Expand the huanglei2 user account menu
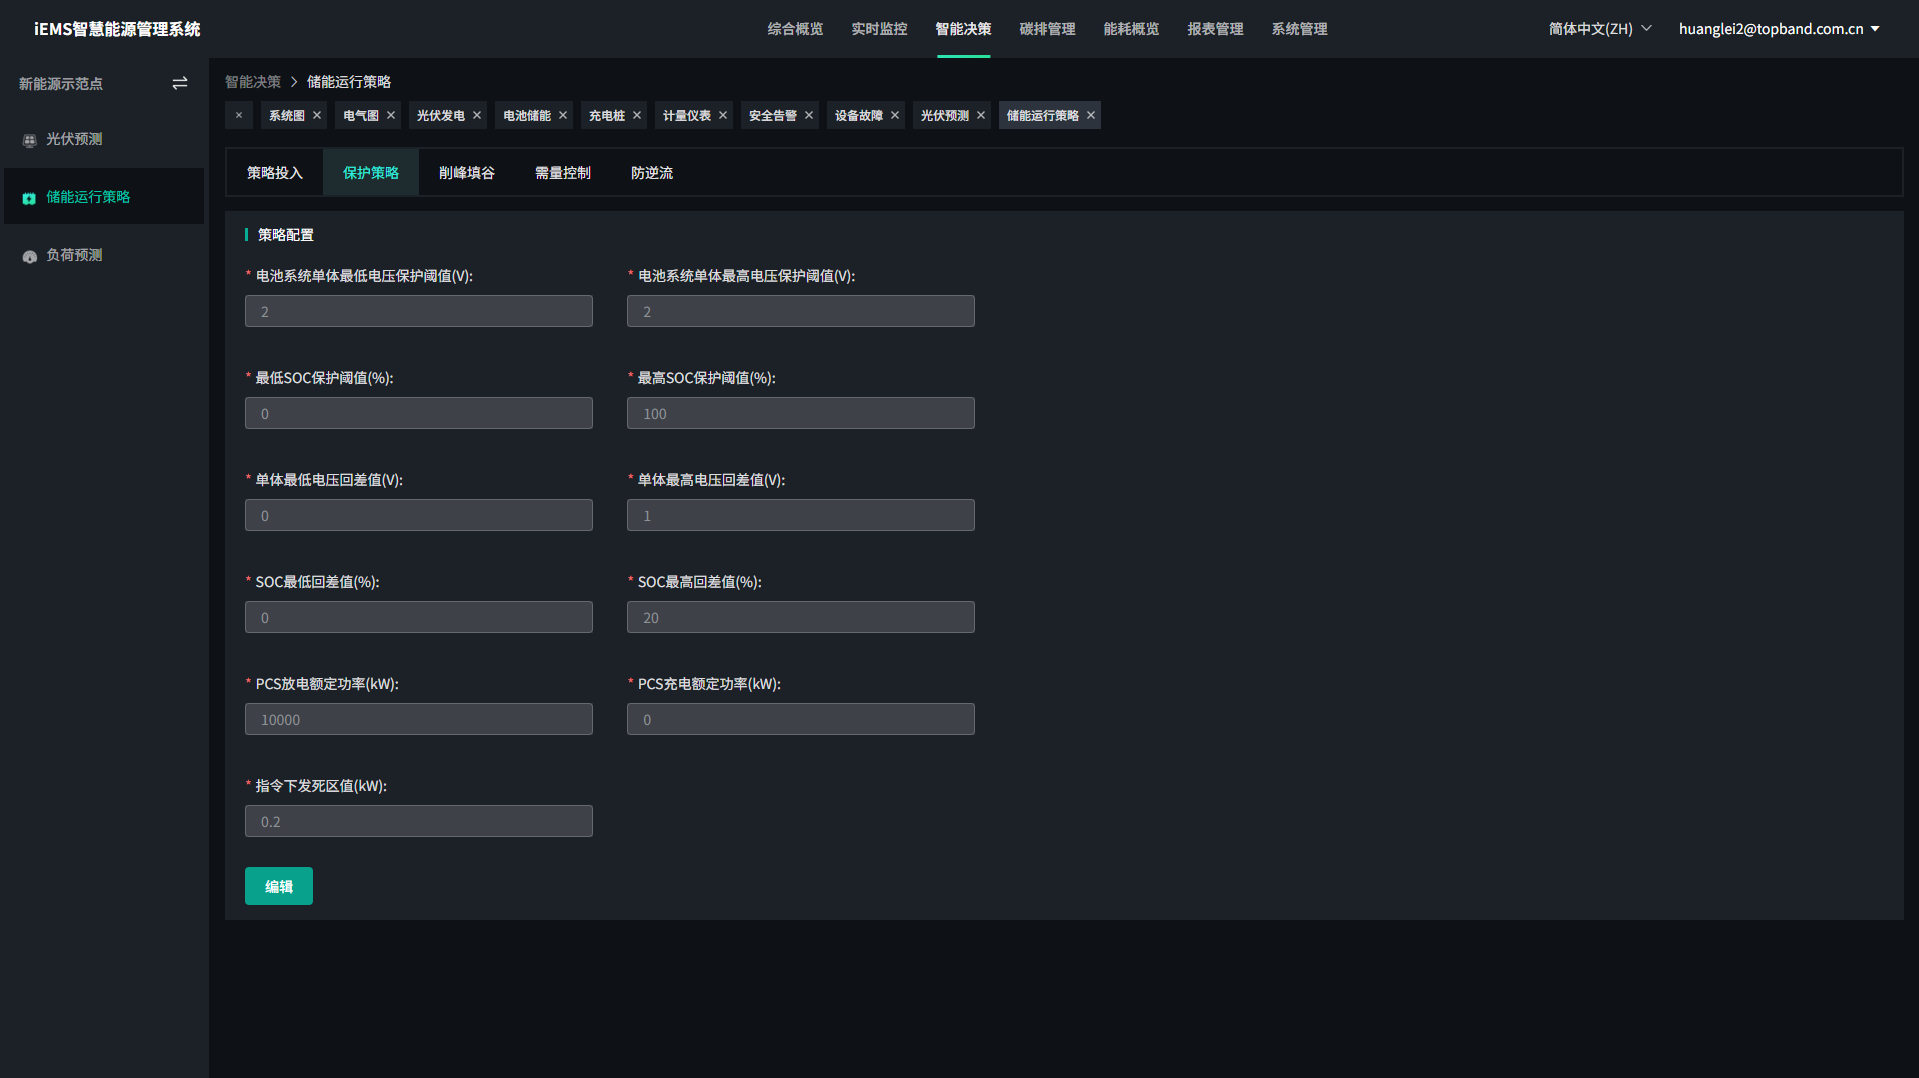The height and width of the screenshot is (1078, 1919). [x=1778, y=29]
